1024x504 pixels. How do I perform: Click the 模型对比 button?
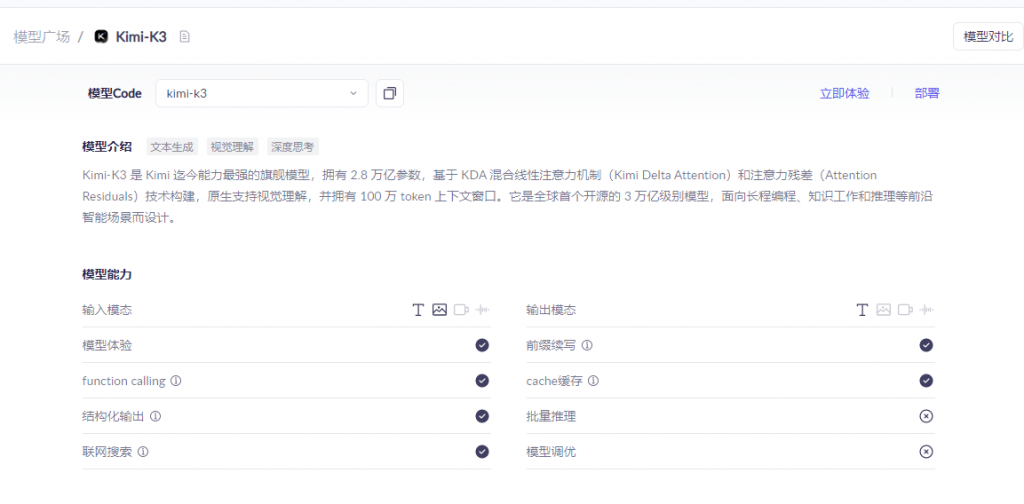pyautogui.click(x=988, y=37)
